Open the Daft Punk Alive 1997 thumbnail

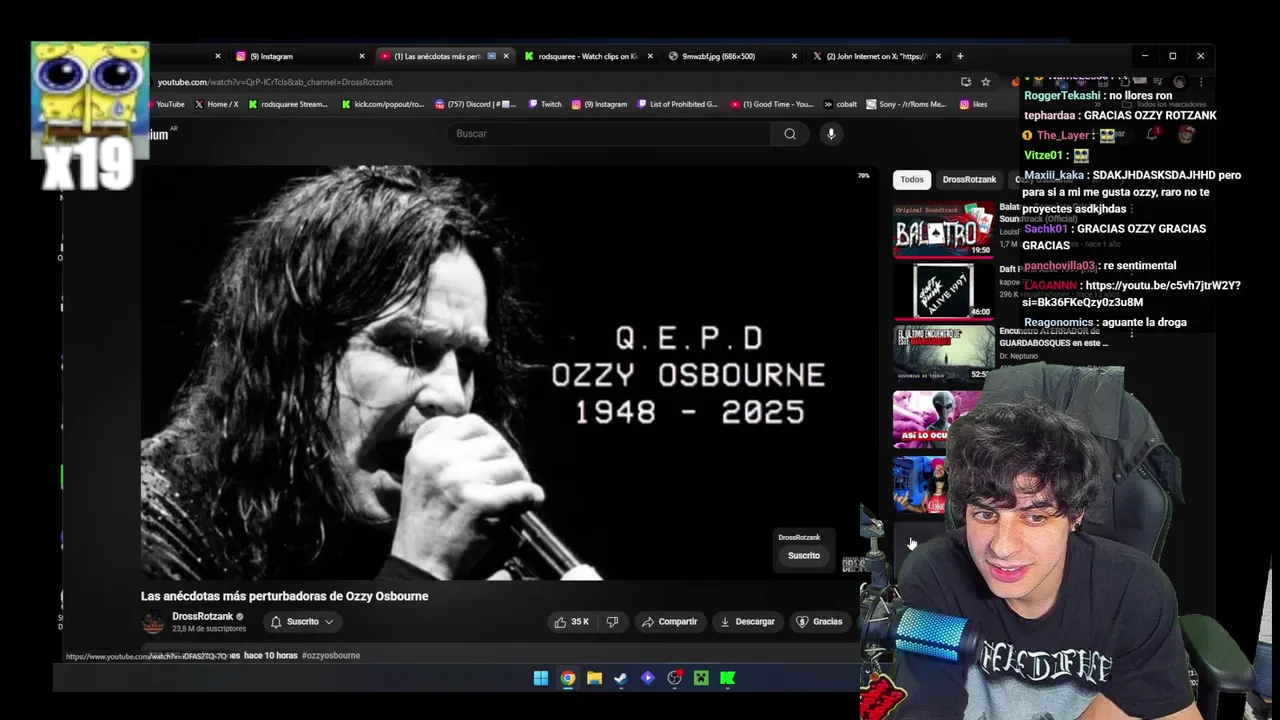click(x=944, y=291)
